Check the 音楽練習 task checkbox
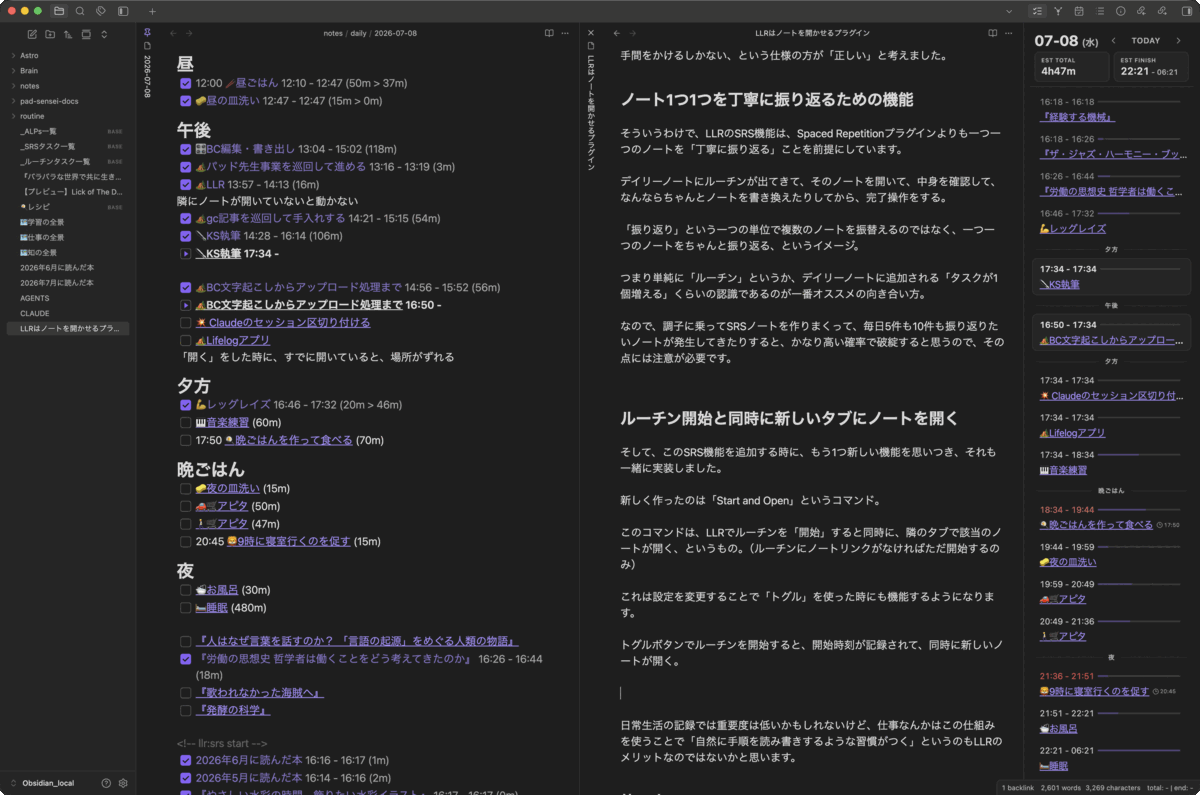Viewport: 1200px width, 795px height. [x=186, y=423]
